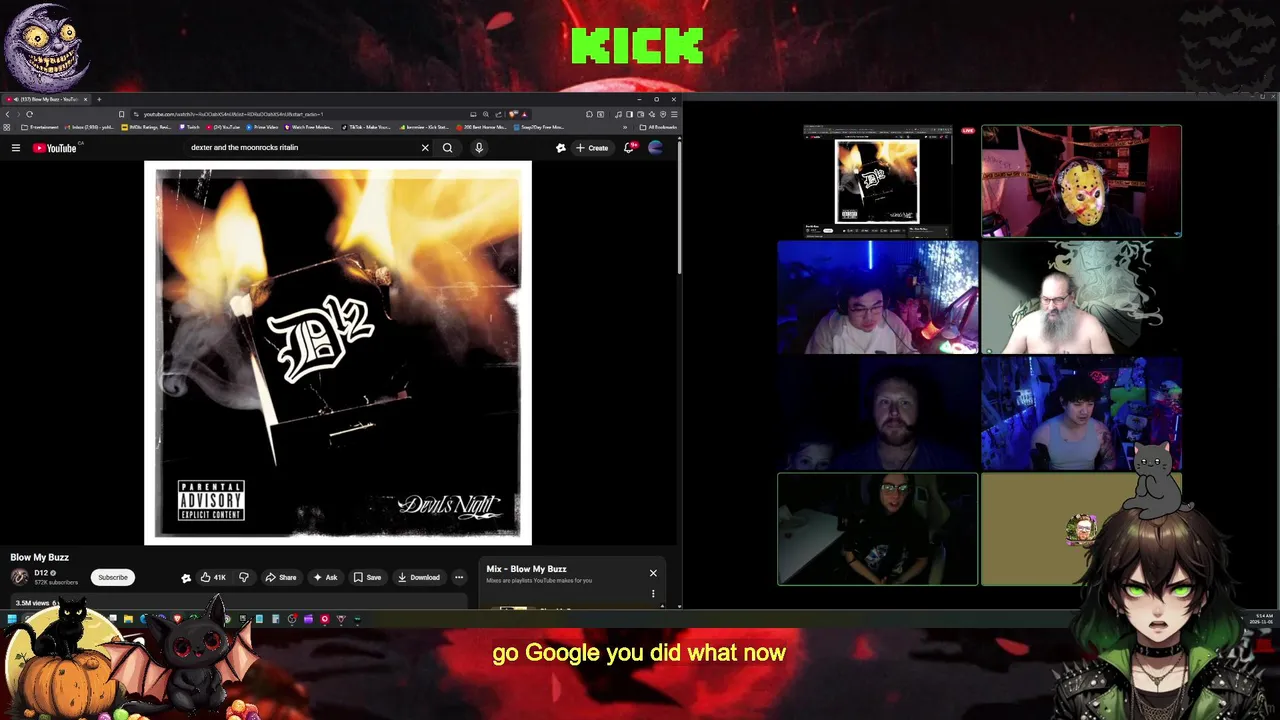1280x720 pixels.
Task: Click the Brave browser taskbar icon
Action: pyautogui.click(x=177, y=619)
